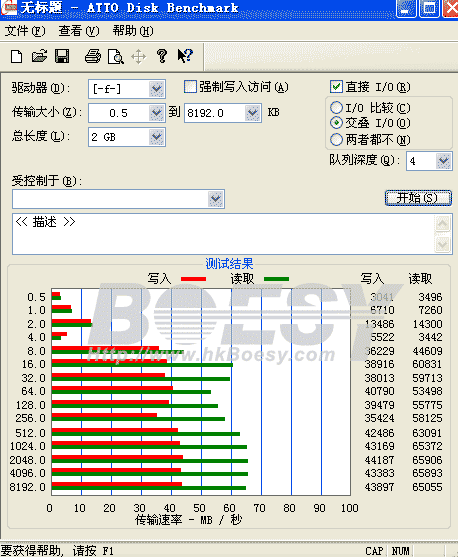Open the 队列深度 queue depth dropdown
Image resolution: width=458 pixels, height=557 pixels.
coord(443,161)
